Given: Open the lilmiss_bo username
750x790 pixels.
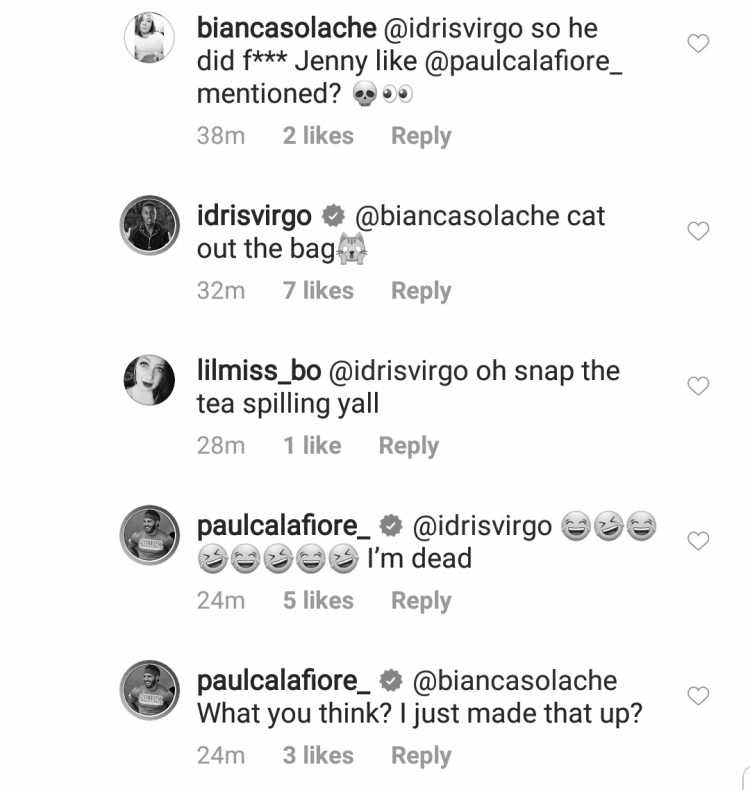Looking at the screenshot, I should point(259,371).
